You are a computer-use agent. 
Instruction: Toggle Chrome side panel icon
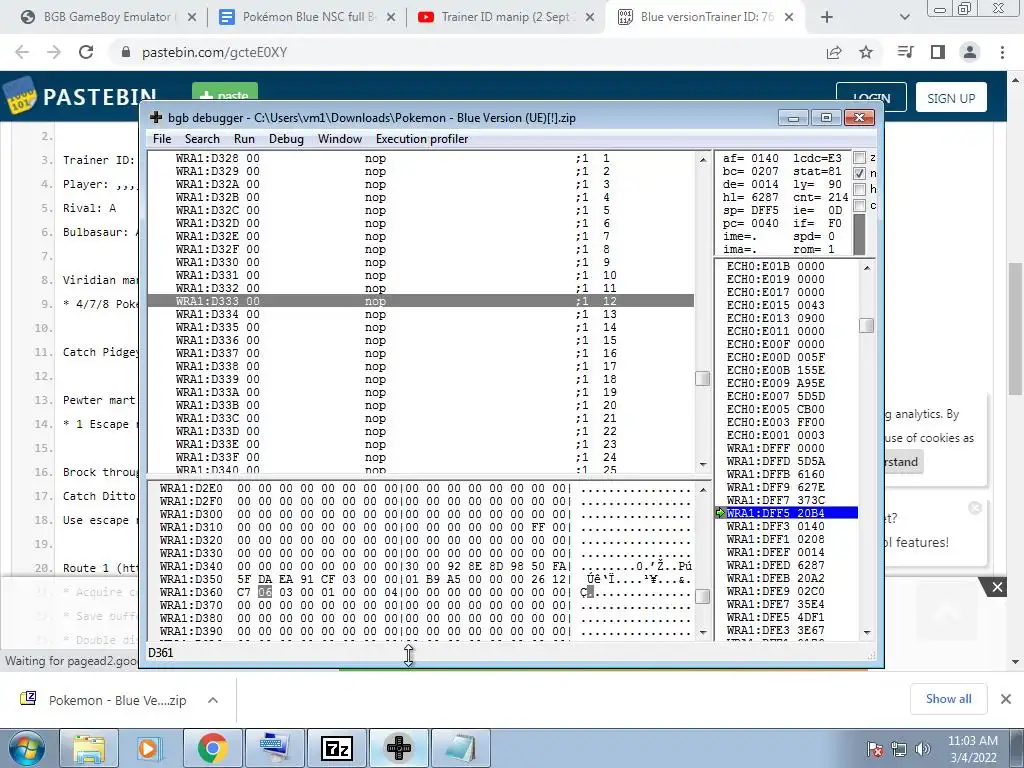pos(938,52)
